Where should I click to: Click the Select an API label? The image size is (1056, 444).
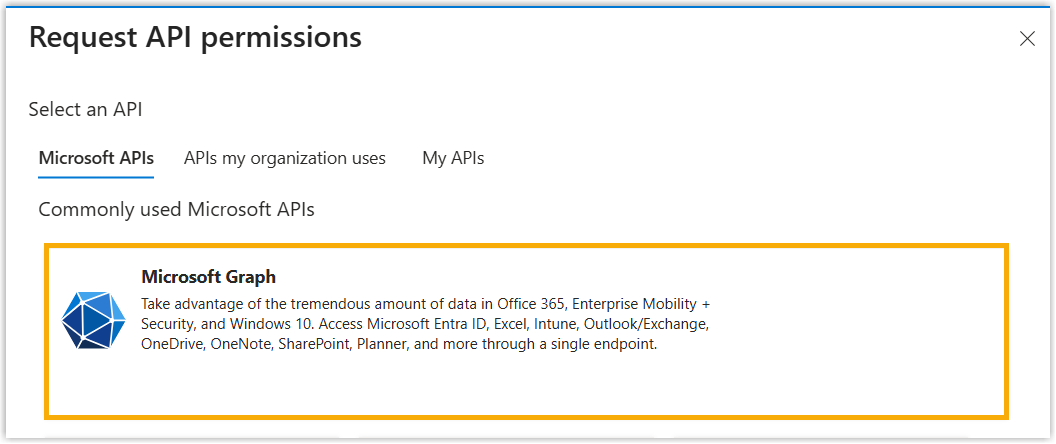pyautogui.click(x=92, y=109)
